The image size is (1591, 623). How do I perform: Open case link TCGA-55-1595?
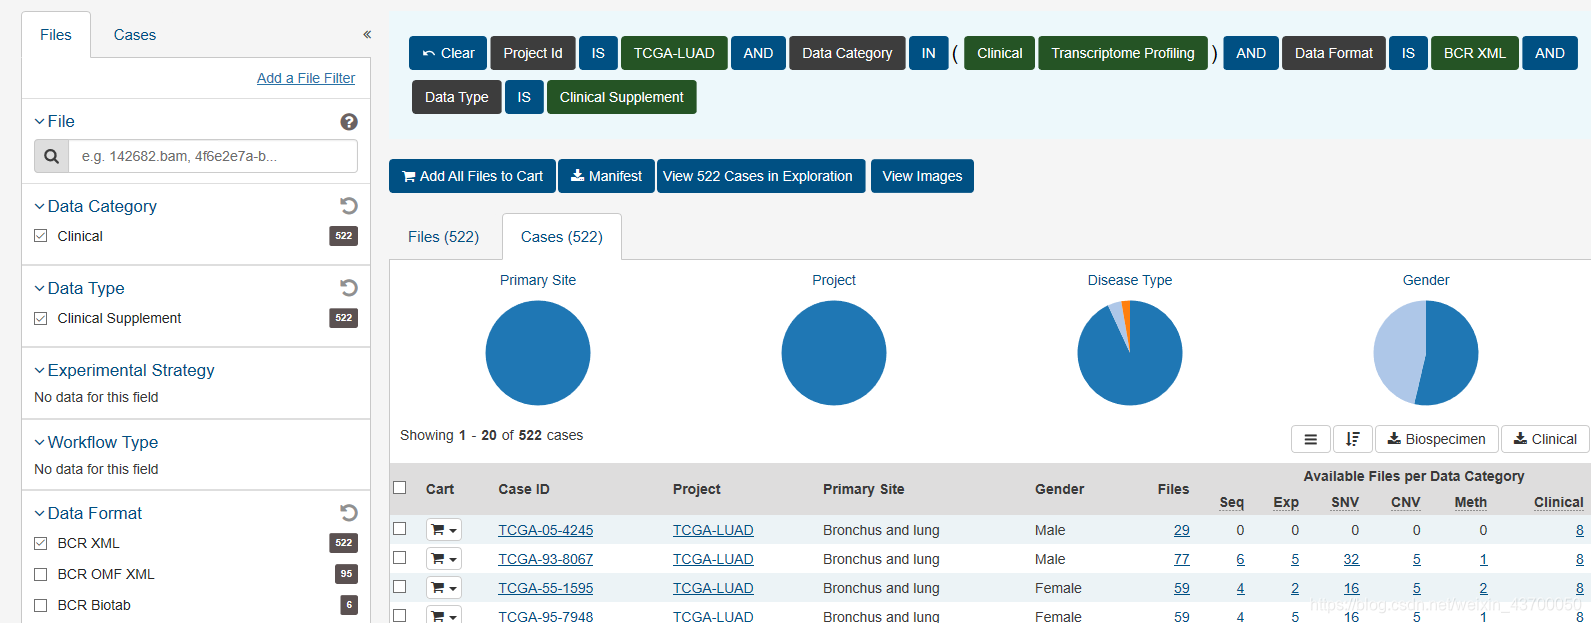(x=546, y=588)
